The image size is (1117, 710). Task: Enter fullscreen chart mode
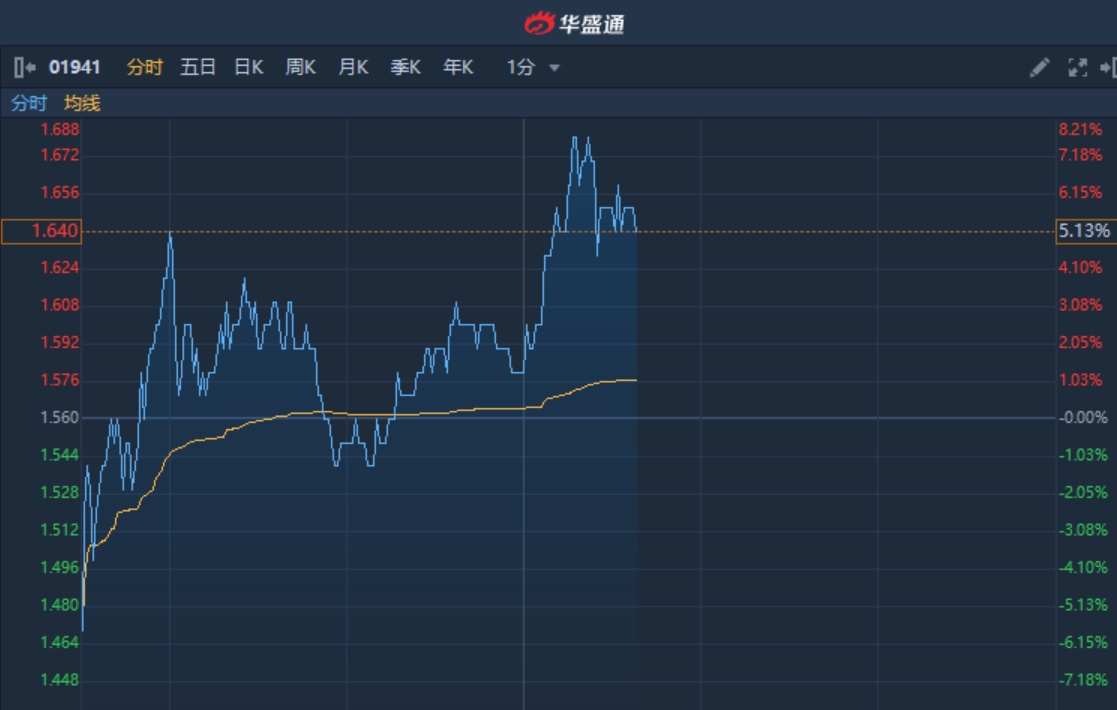click(x=1077, y=67)
